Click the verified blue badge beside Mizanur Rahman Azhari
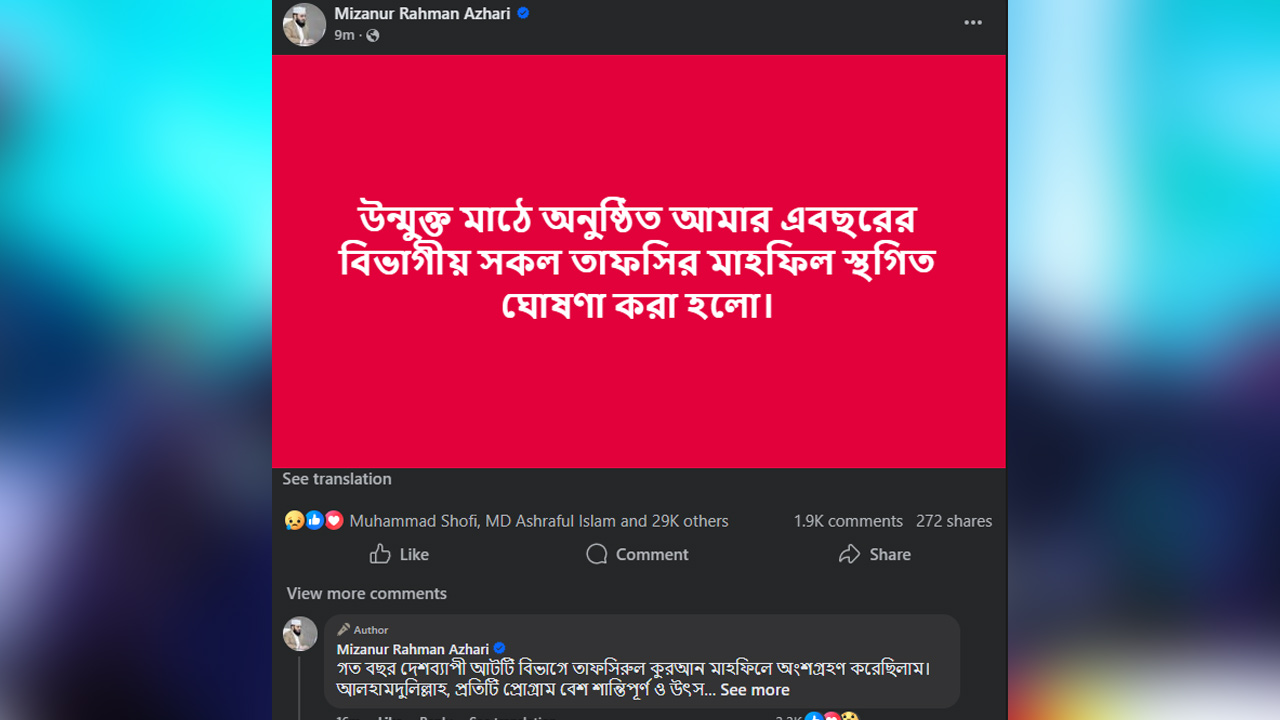The height and width of the screenshot is (720, 1280). pyautogui.click(x=524, y=14)
